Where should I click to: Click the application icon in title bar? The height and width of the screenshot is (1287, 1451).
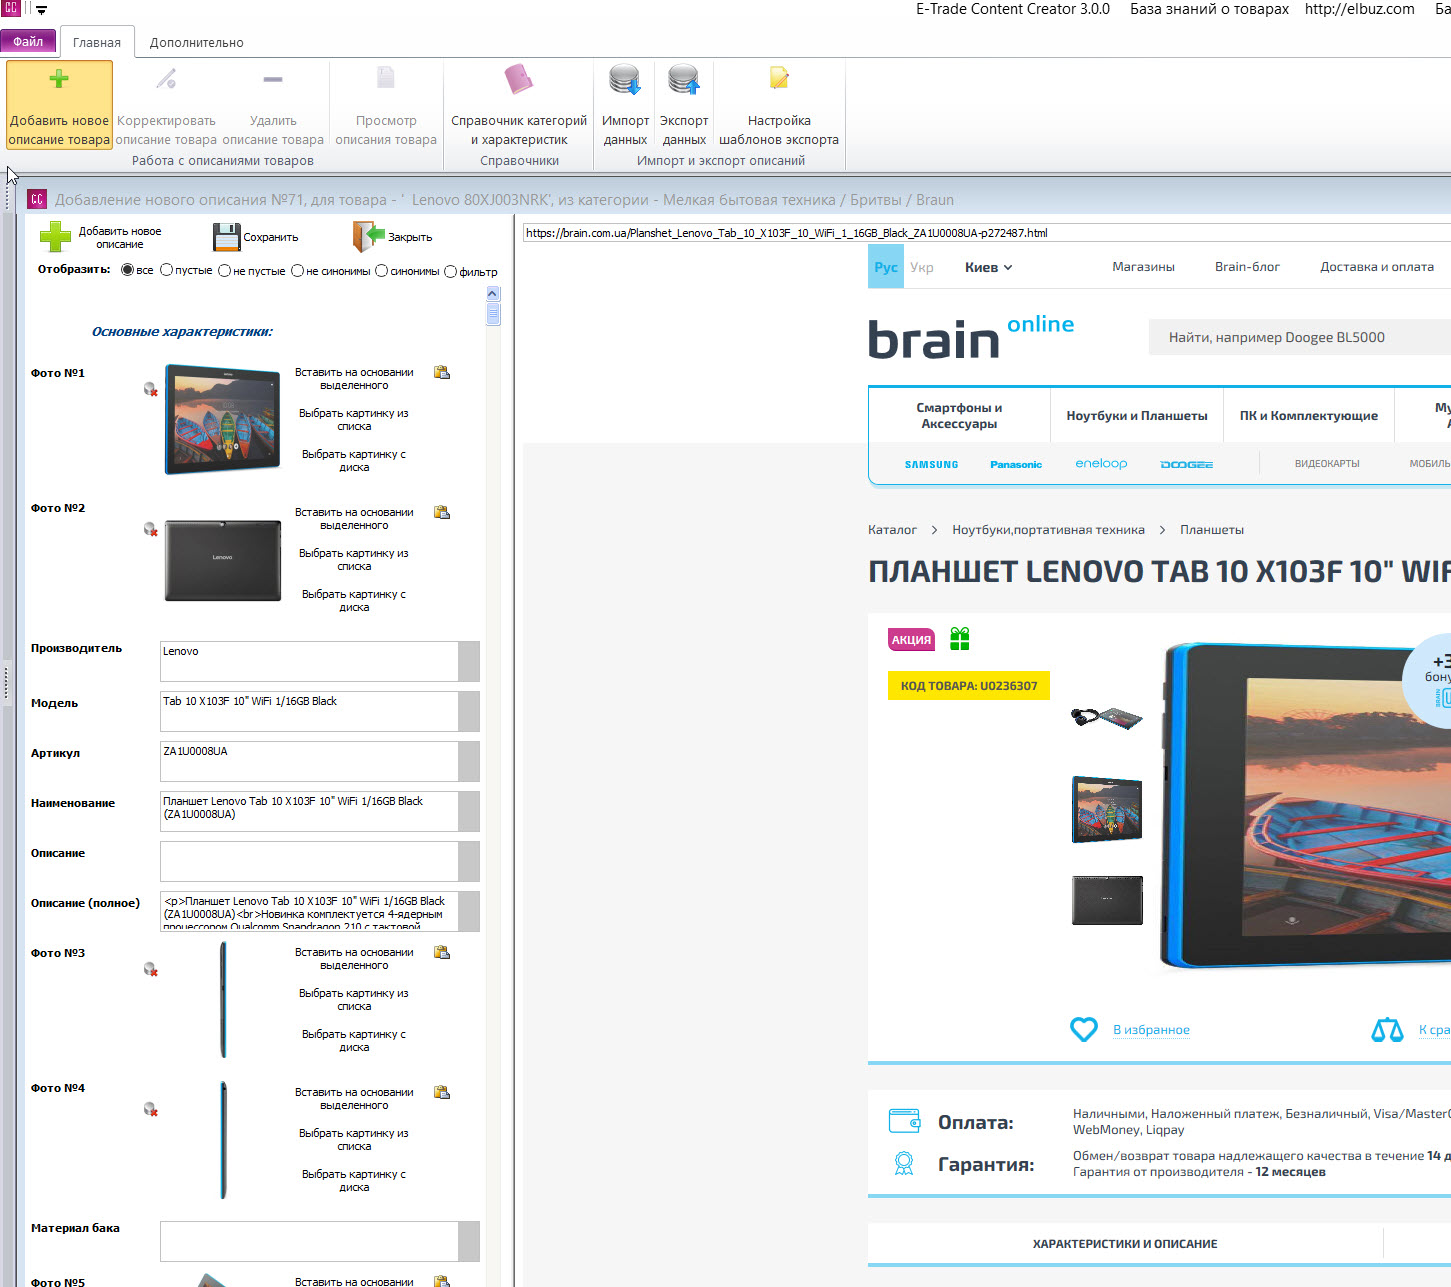click(10, 8)
